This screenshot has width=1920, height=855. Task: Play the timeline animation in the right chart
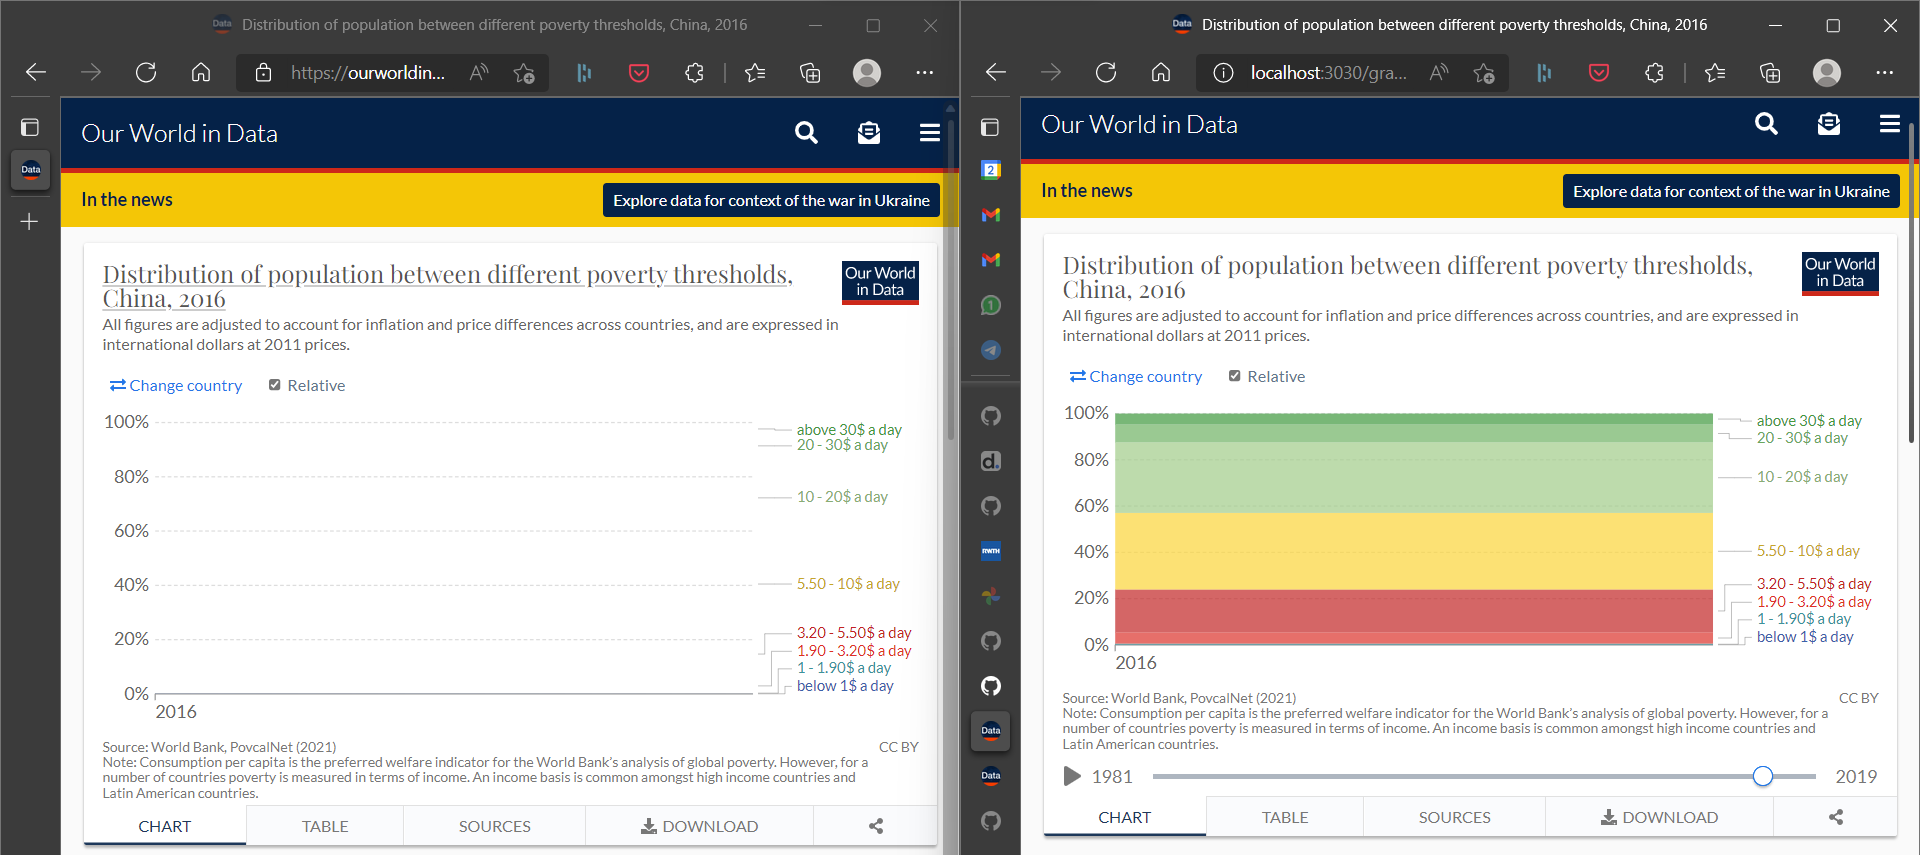[x=1072, y=776]
